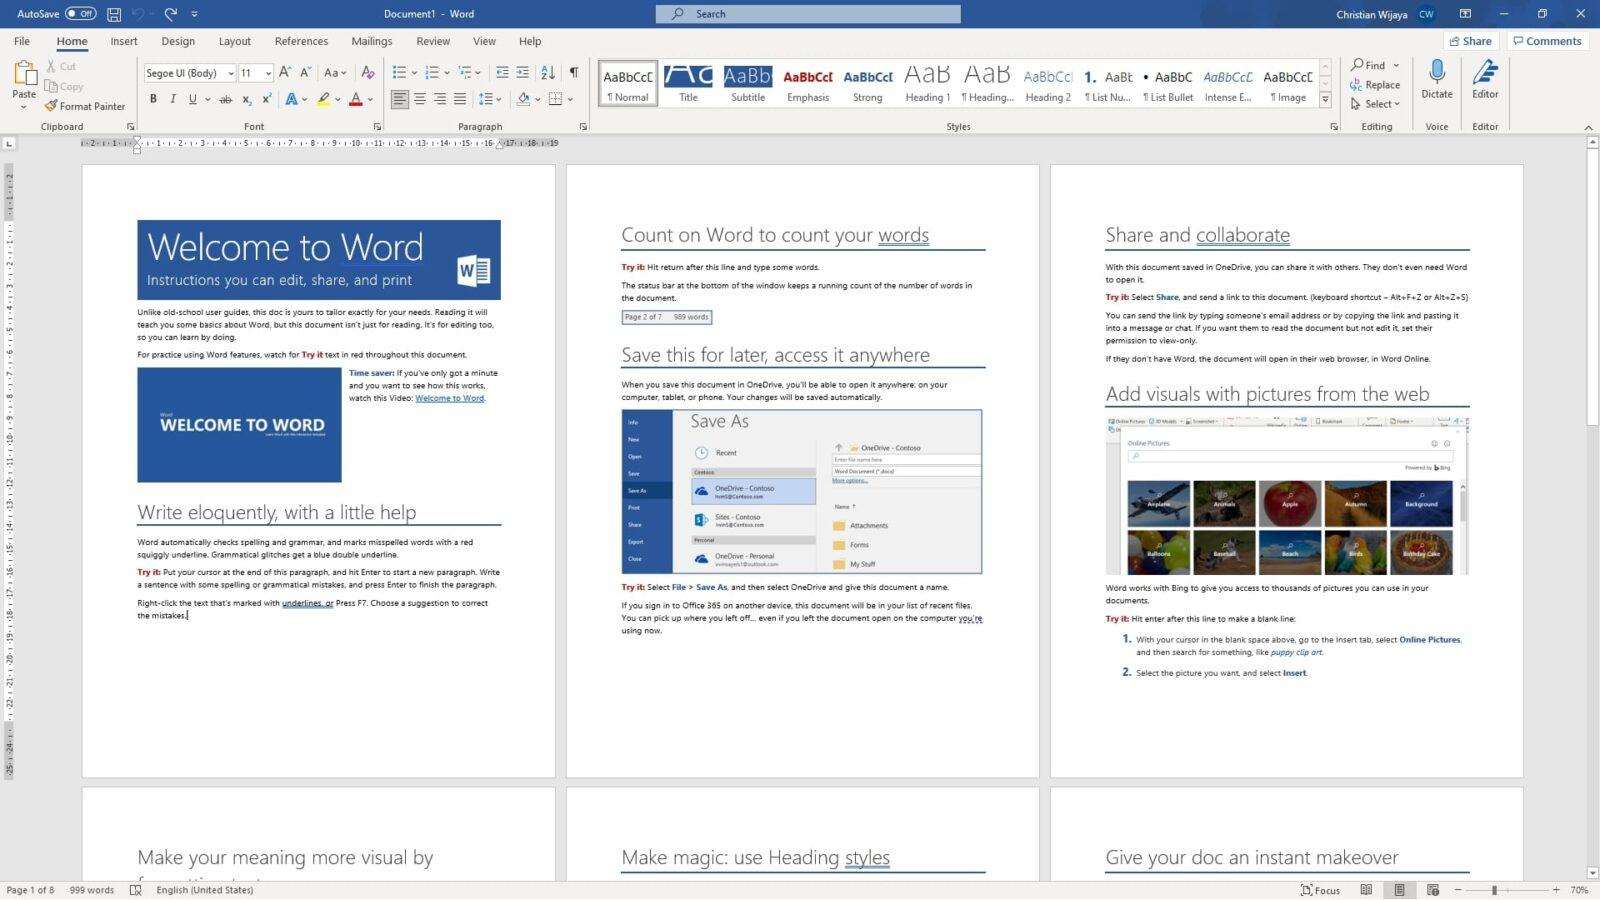Enable Focus mode in the status bar
1600x900 pixels.
[x=1322, y=889]
